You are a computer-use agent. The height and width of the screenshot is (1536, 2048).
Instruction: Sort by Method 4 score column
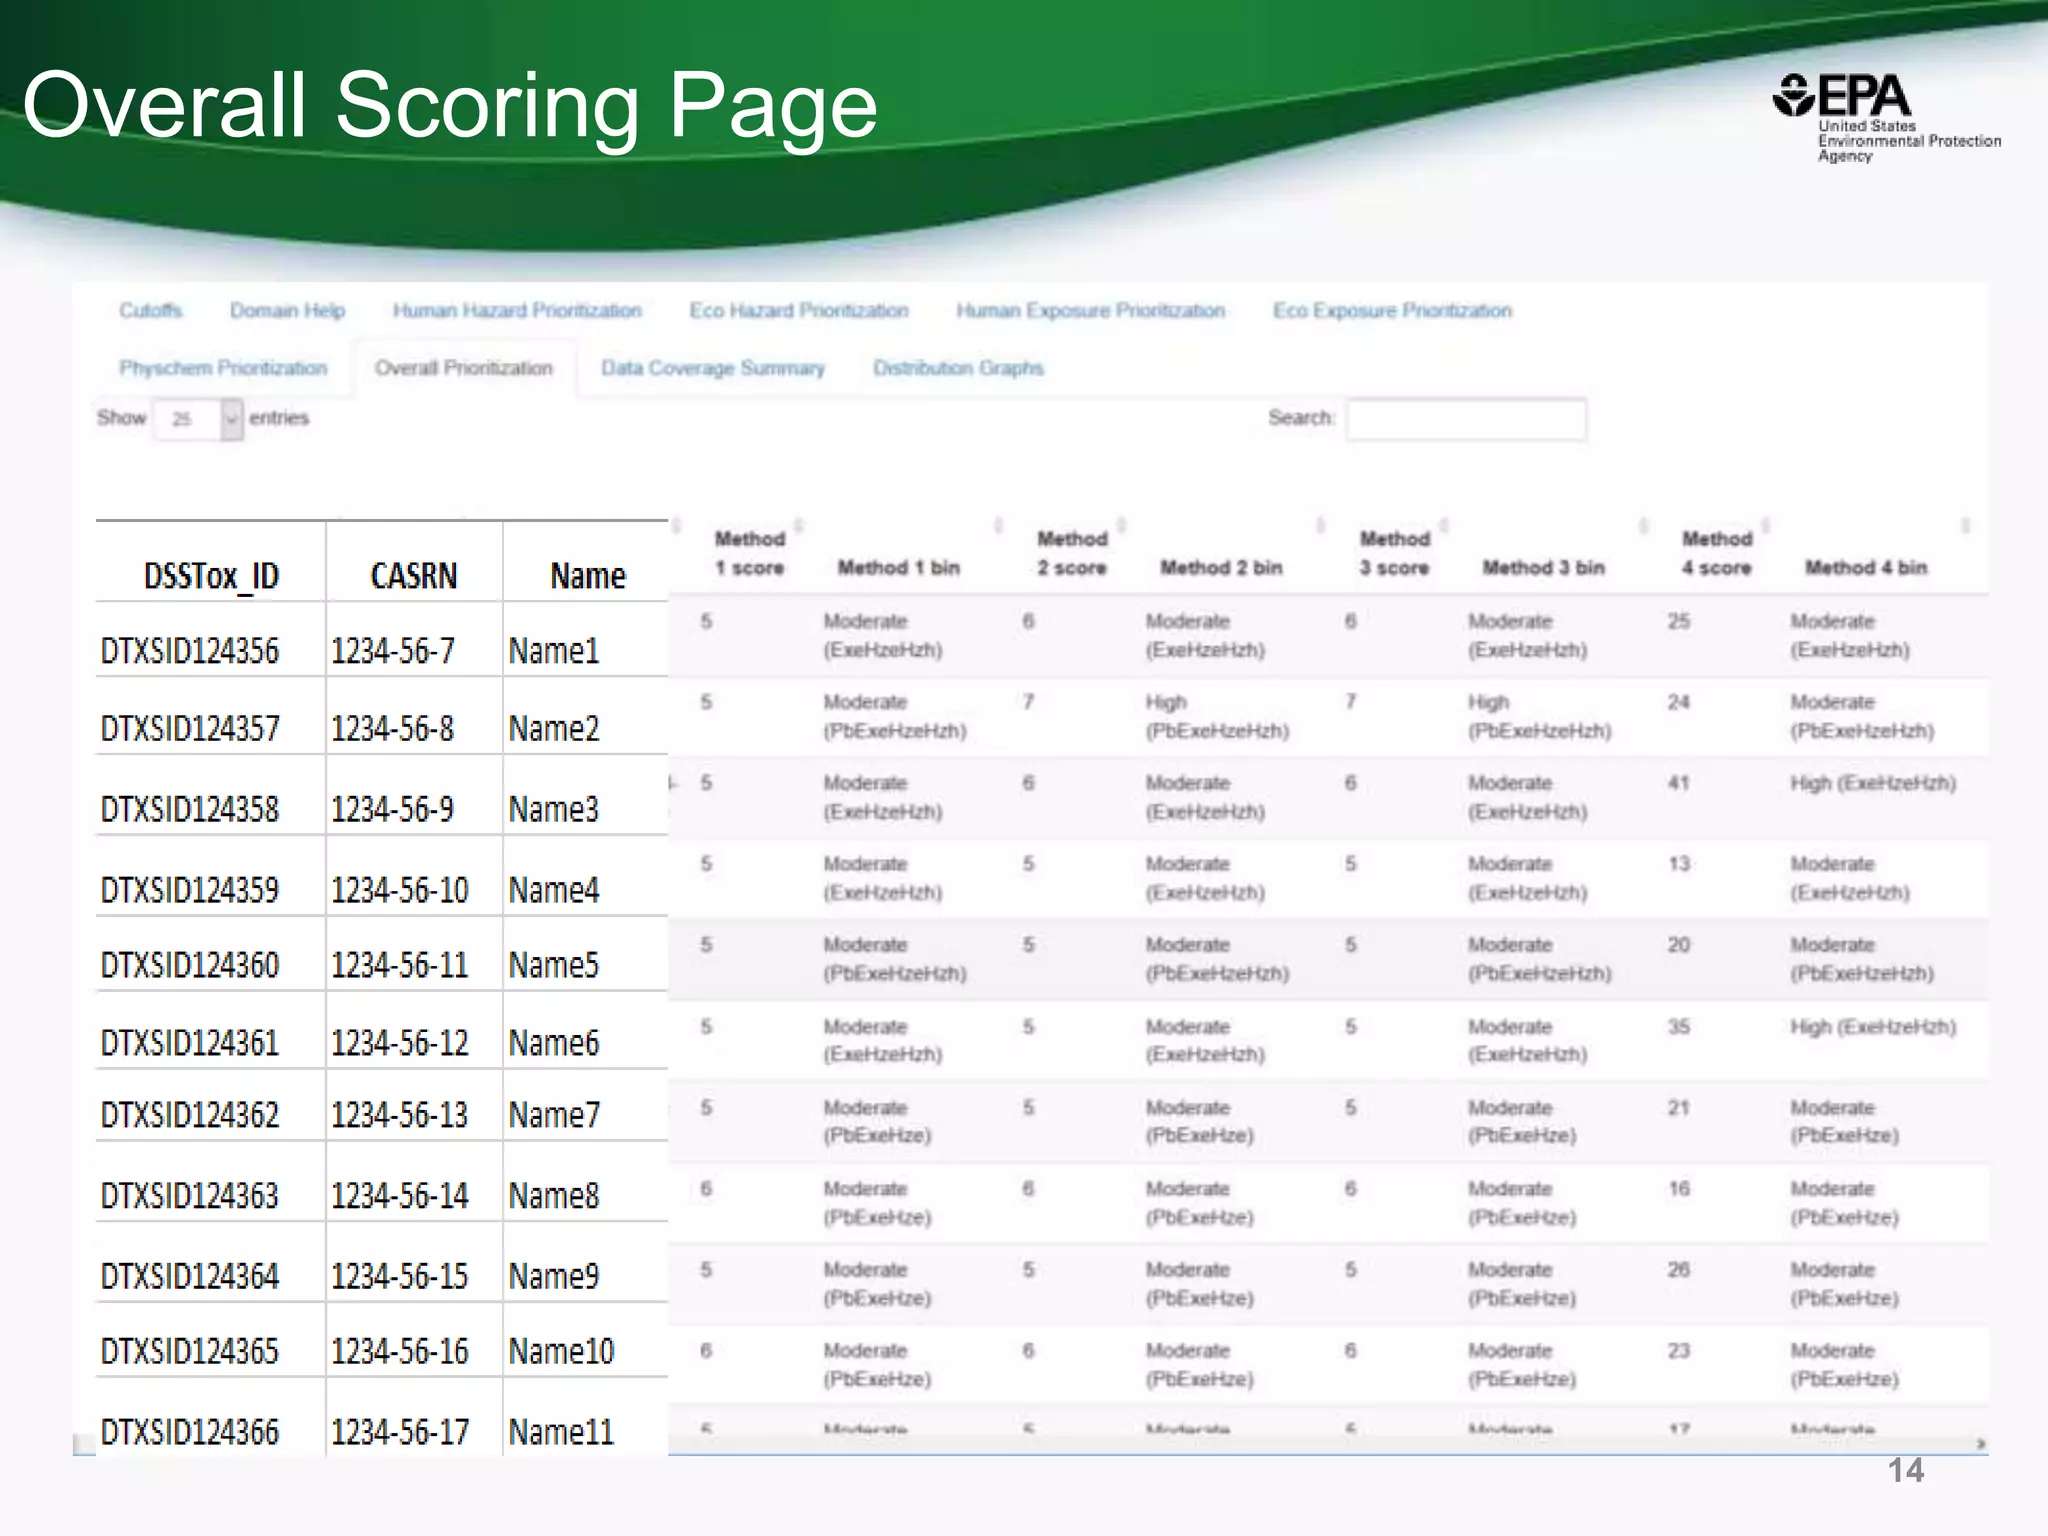click(1717, 553)
